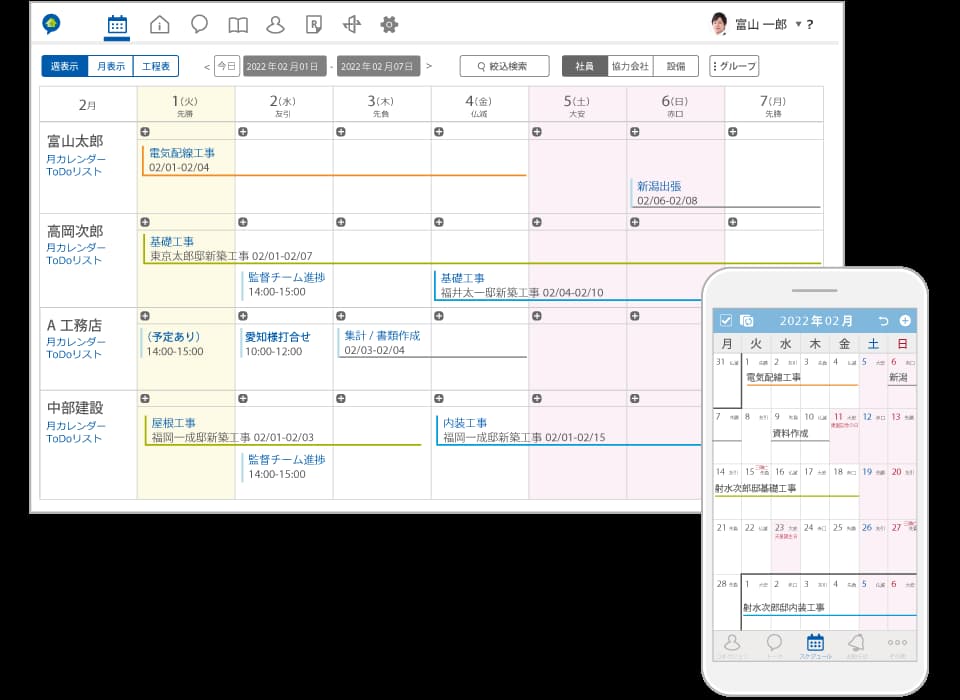Viewport: 960px width, 700px height.
Task: Open the グループ selector
Action: click(x=734, y=66)
